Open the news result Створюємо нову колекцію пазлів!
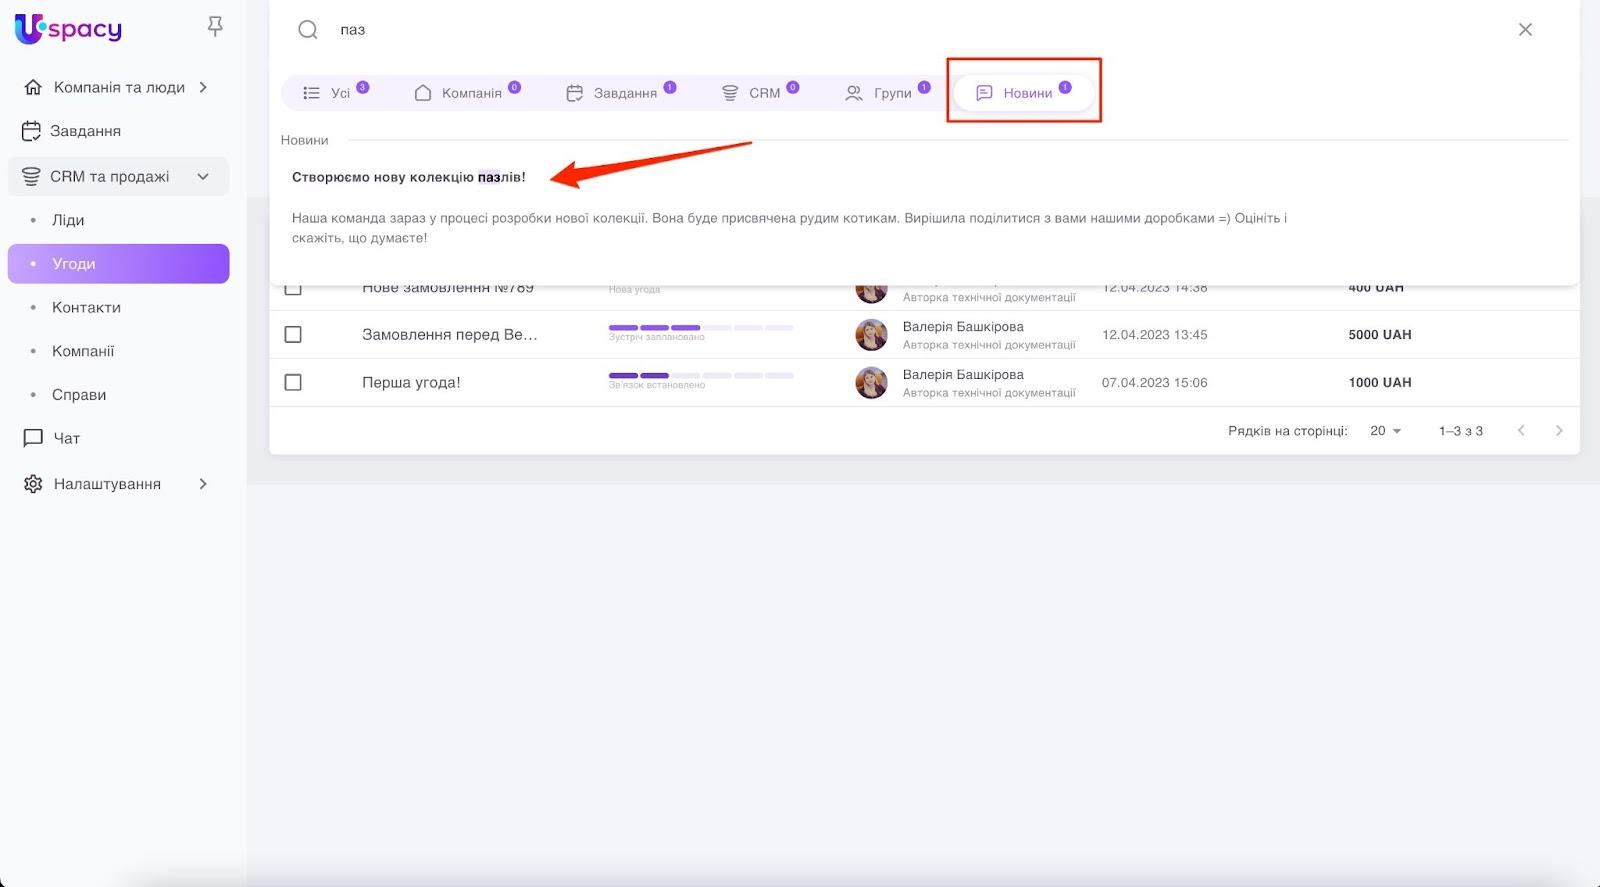1600x887 pixels. coord(408,177)
